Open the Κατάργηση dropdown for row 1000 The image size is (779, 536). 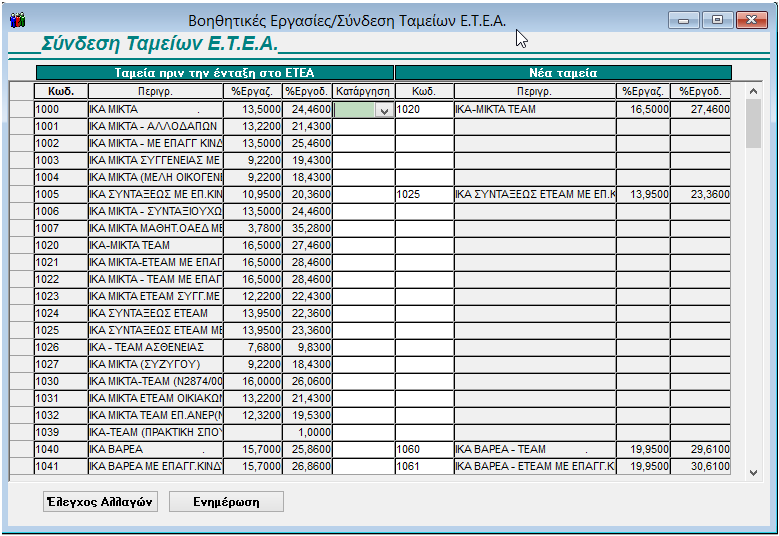pos(384,110)
